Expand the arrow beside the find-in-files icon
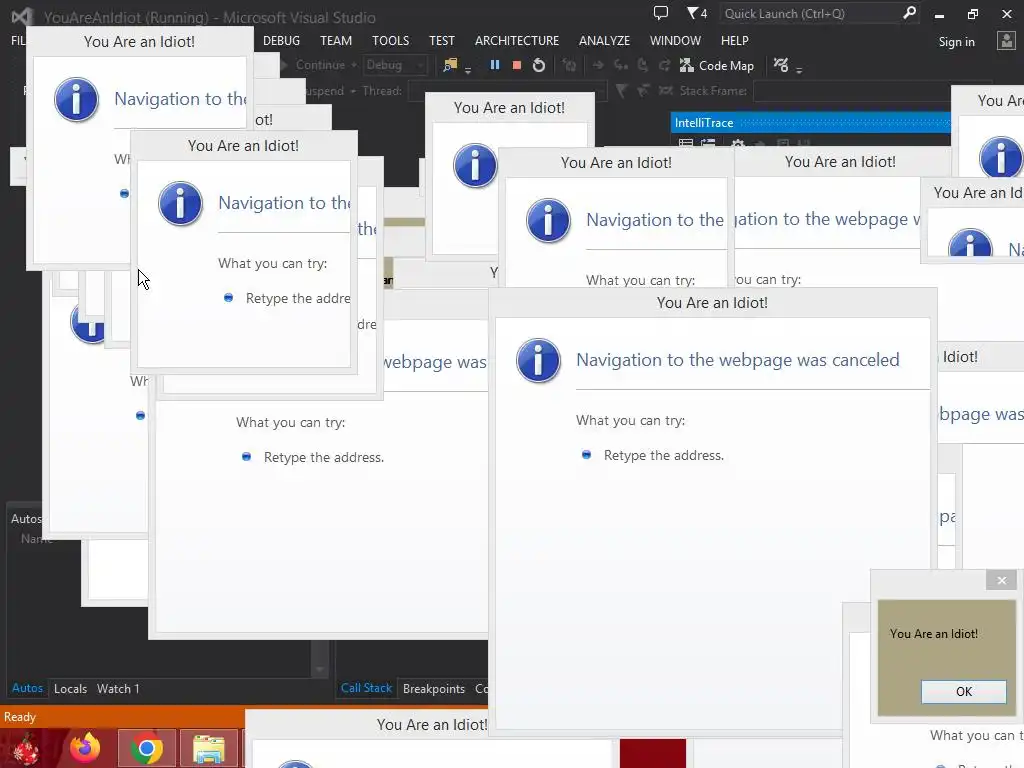The width and height of the screenshot is (1024, 768). click(468, 69)
